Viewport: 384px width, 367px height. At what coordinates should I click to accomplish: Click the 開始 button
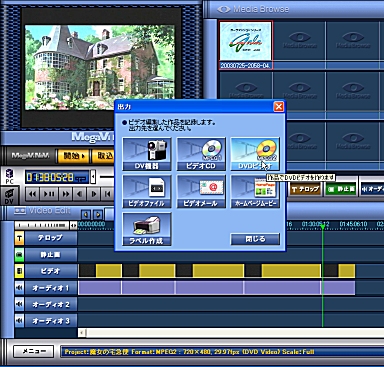(x=73, y=156)
